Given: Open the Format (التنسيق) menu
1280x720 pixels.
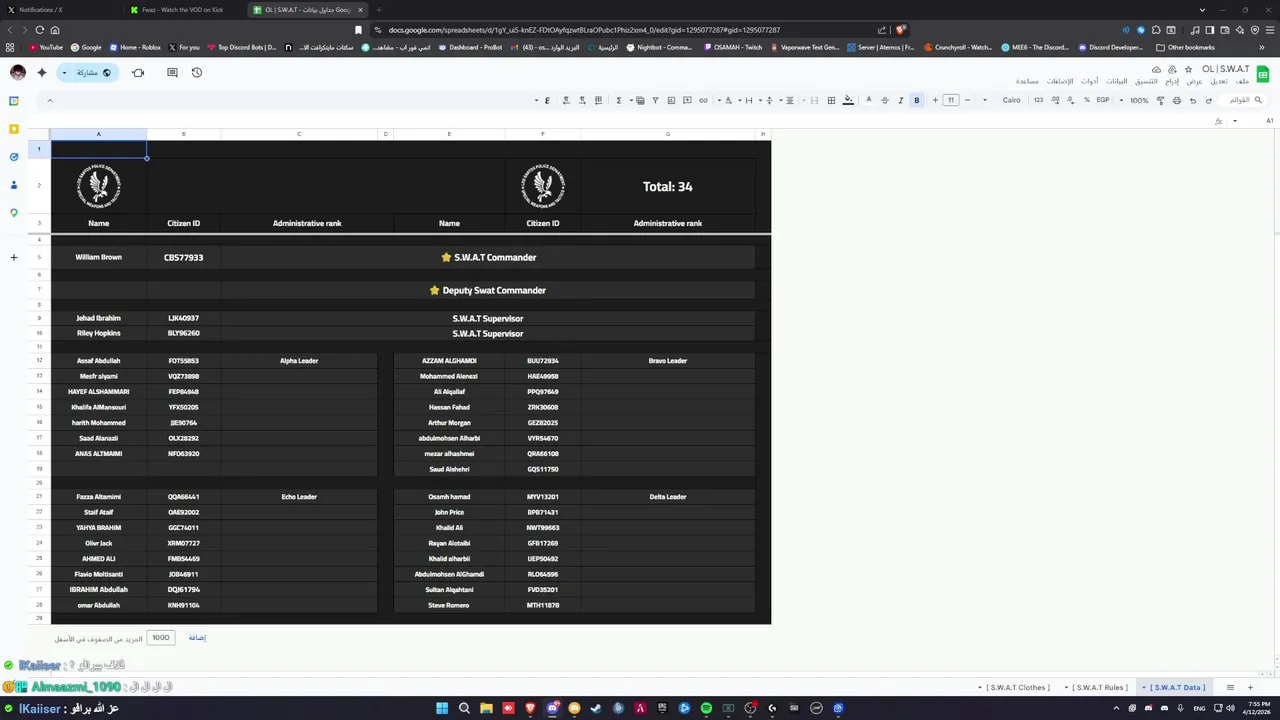Looking at the screenshot, I should pyautogui.click(x=1146, y=81).
